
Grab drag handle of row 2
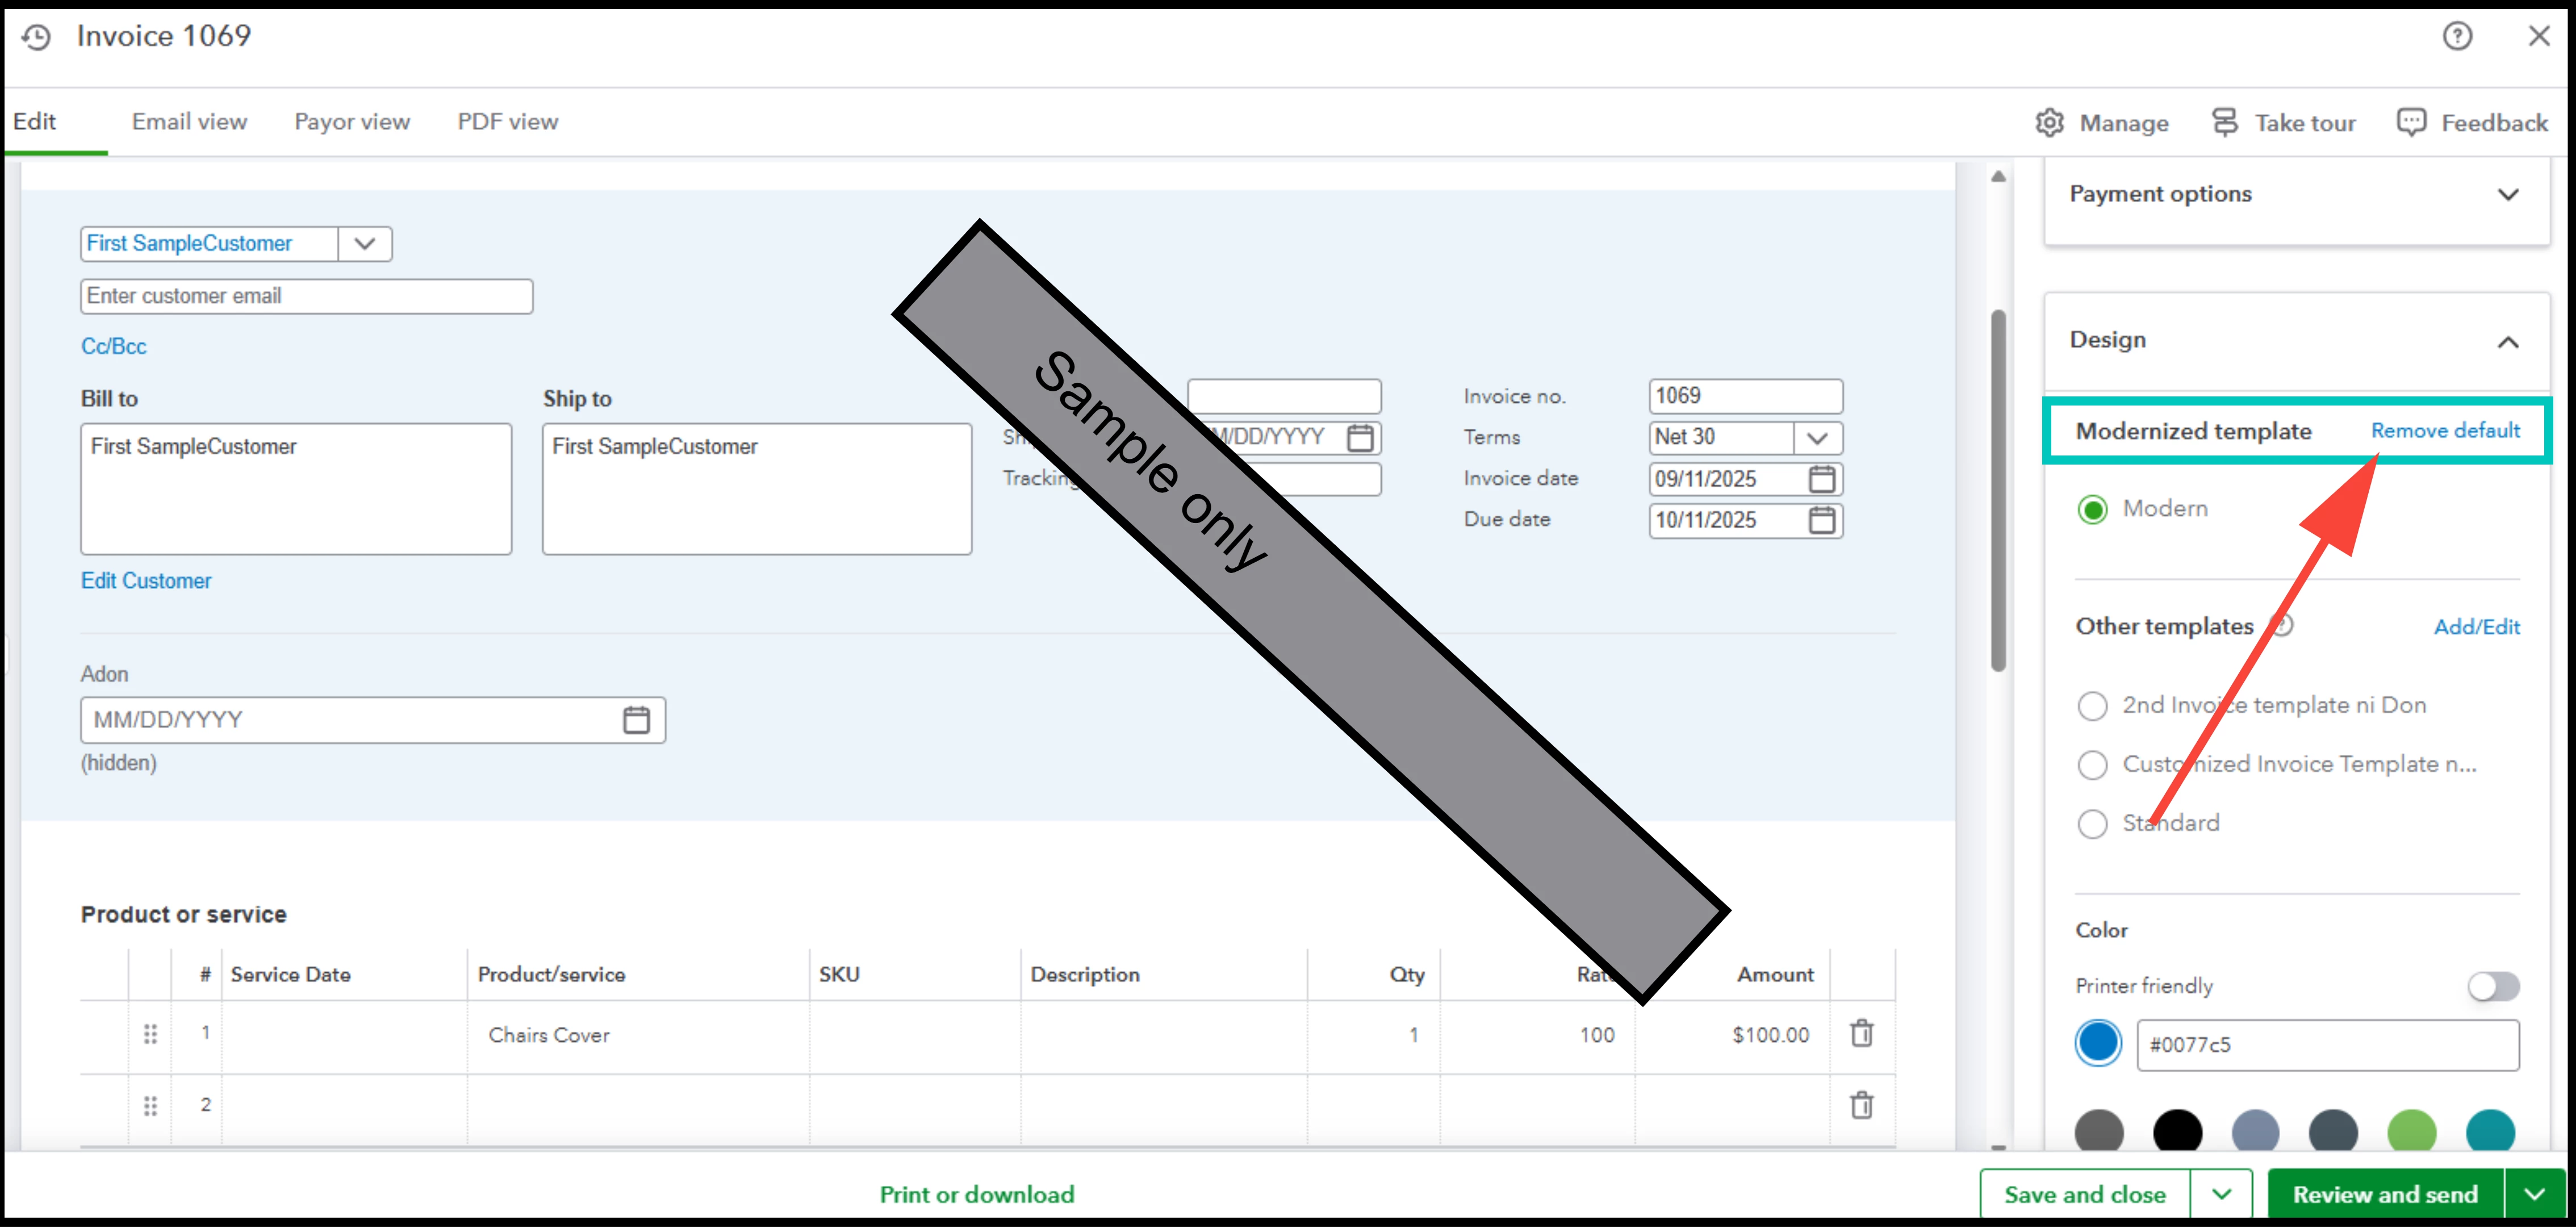[150, 1106]
